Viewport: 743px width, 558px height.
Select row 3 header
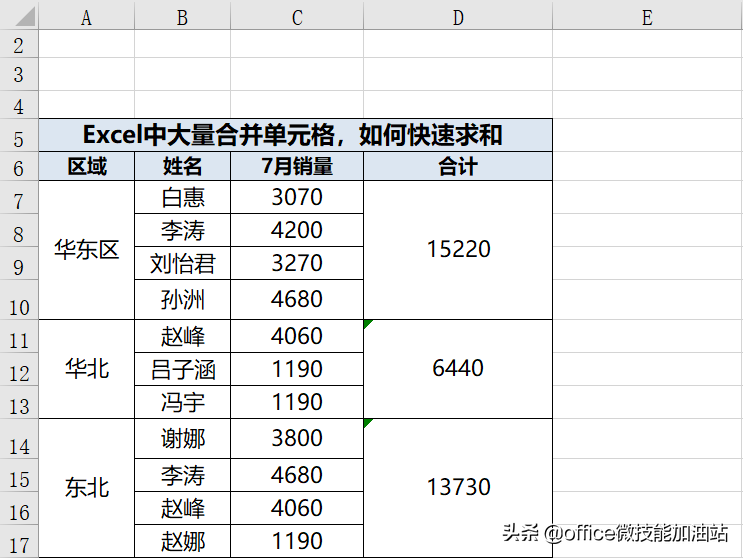point(19,74)
